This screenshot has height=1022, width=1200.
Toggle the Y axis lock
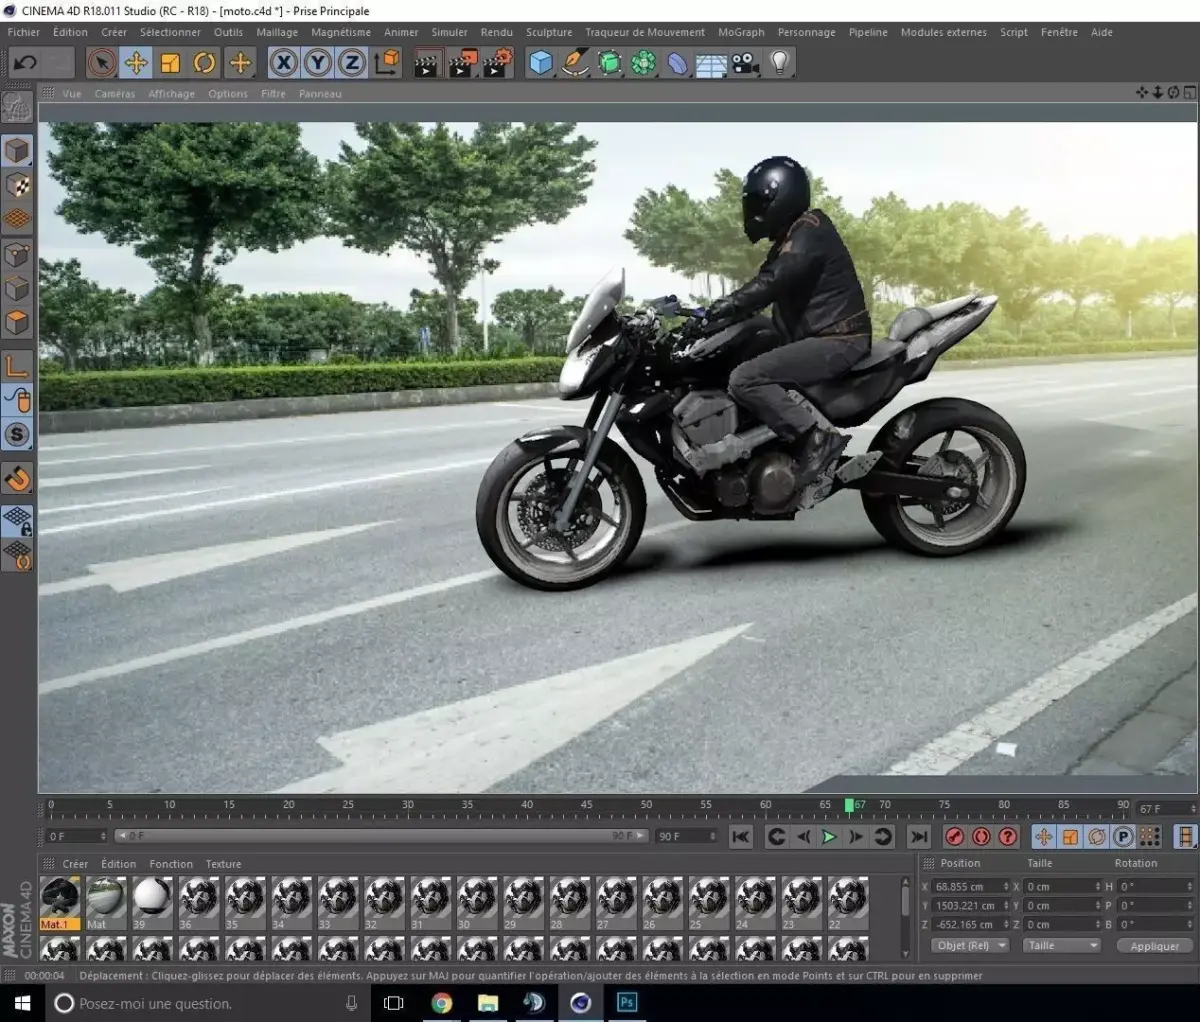tap(318, 63)
